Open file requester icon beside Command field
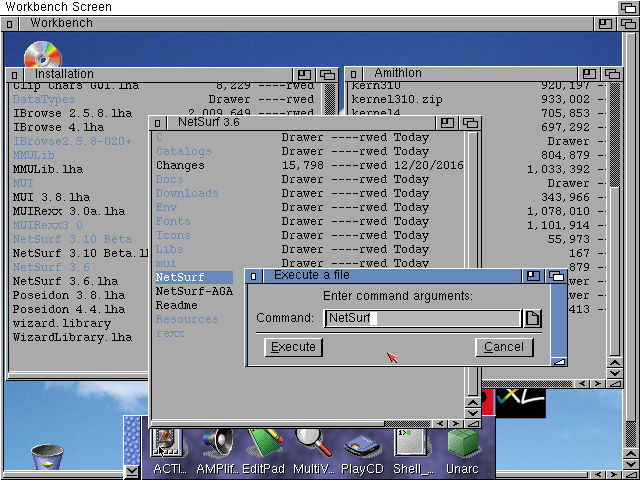The height and width of the screenshot is (480, 640). 533,318
